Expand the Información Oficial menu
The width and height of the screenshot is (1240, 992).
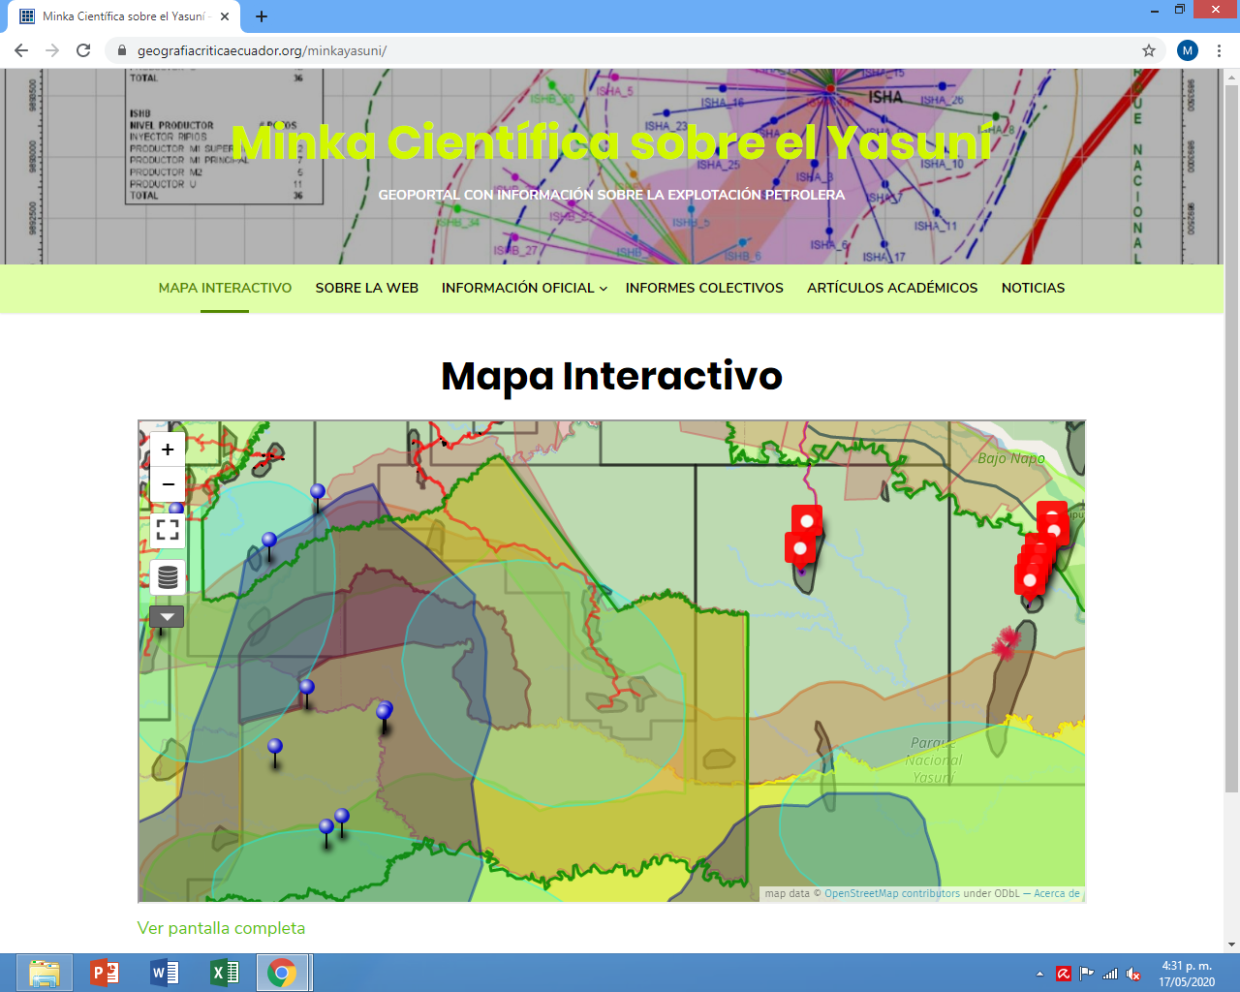pyautogui.click(x=524, y=288)
